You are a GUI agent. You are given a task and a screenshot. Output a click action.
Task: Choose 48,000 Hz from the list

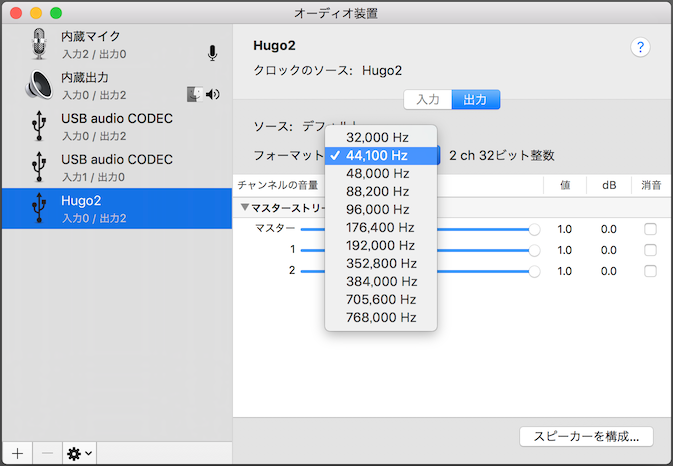pos(381,173)
